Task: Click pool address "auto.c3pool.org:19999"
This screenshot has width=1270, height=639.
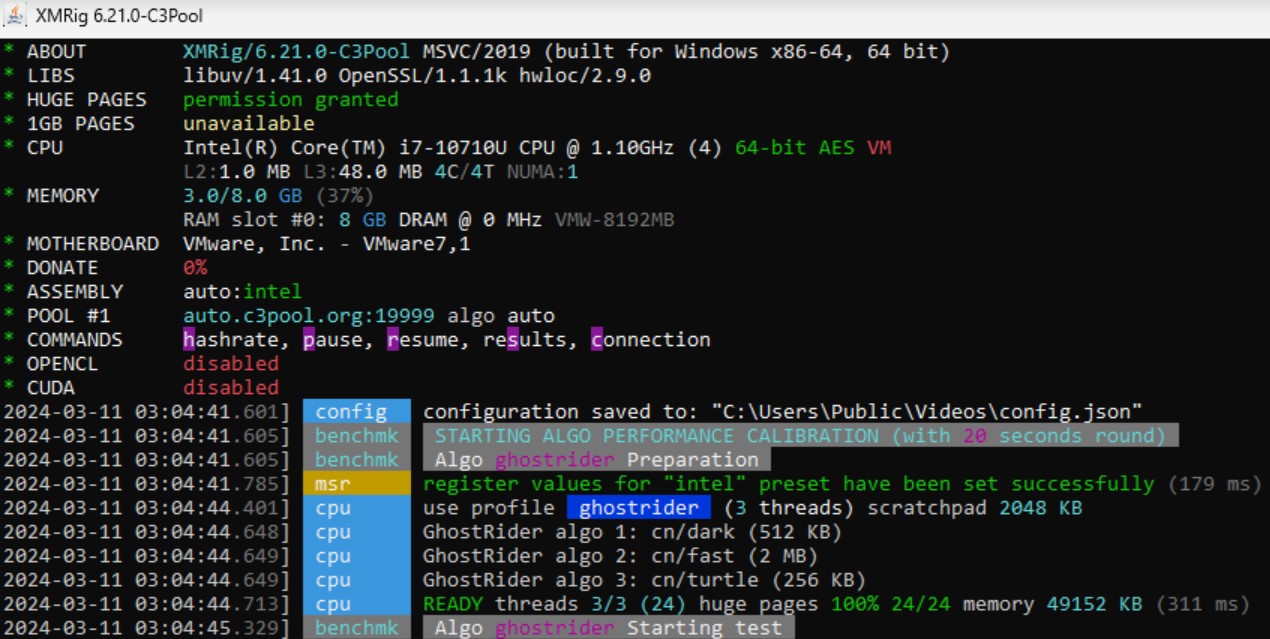Action: [308, 316]
